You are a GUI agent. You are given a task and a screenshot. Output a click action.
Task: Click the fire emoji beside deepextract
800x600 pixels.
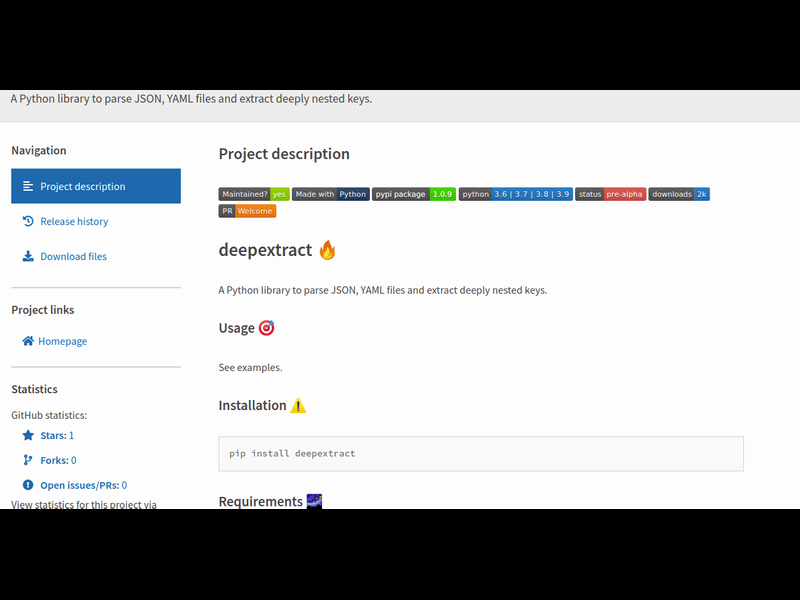[327, 250]
